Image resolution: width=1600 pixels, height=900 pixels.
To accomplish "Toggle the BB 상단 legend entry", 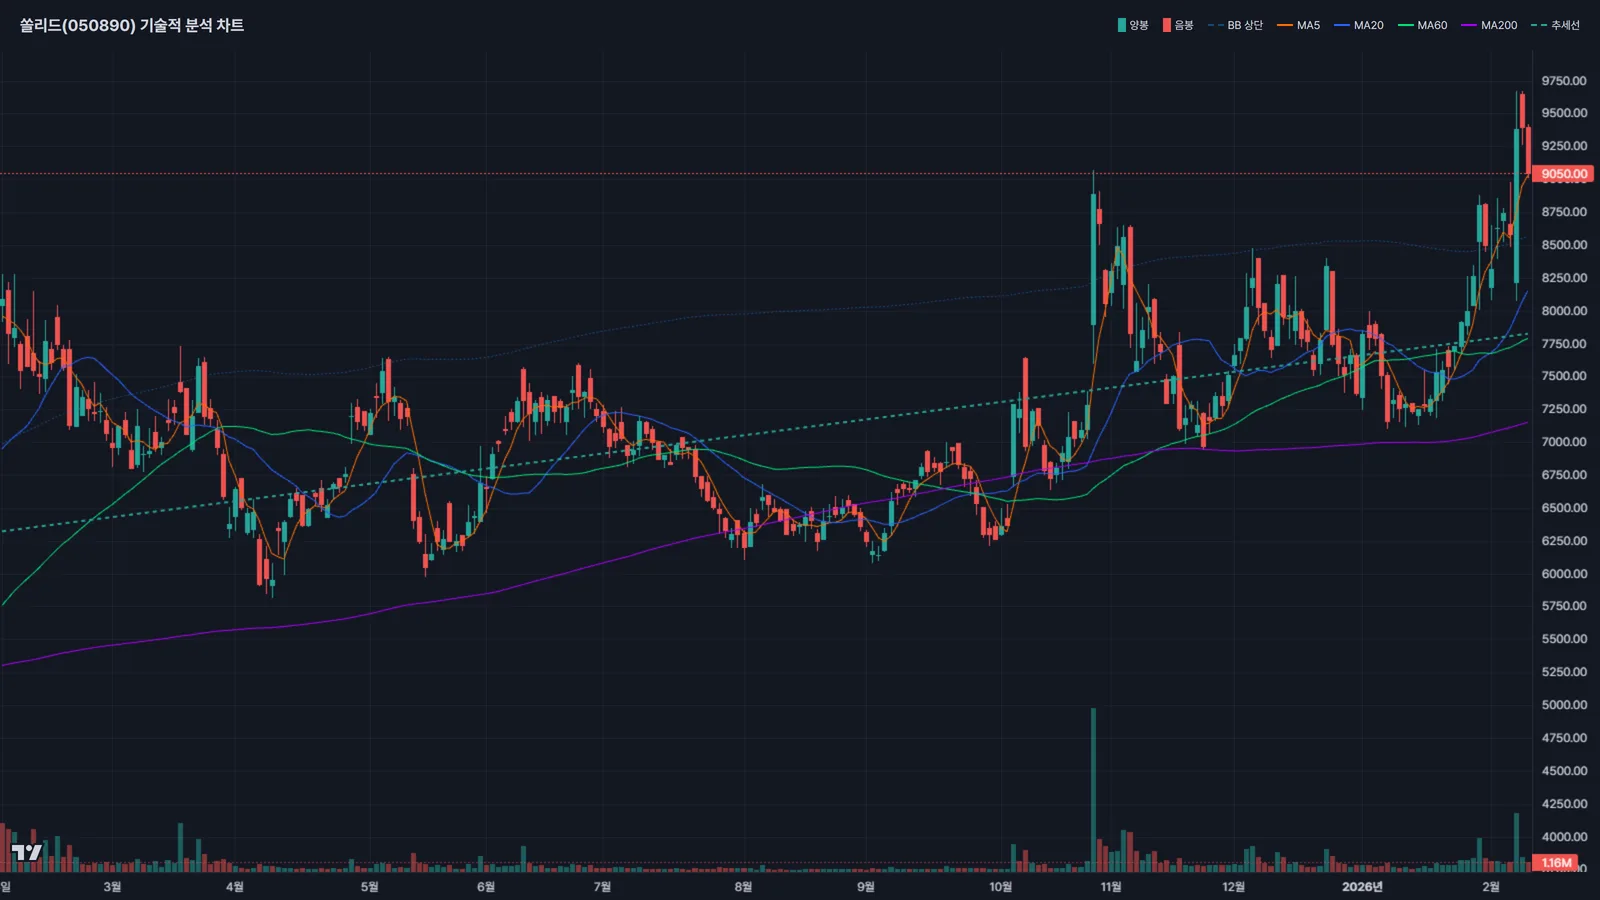I will (x=1236, y=25).
